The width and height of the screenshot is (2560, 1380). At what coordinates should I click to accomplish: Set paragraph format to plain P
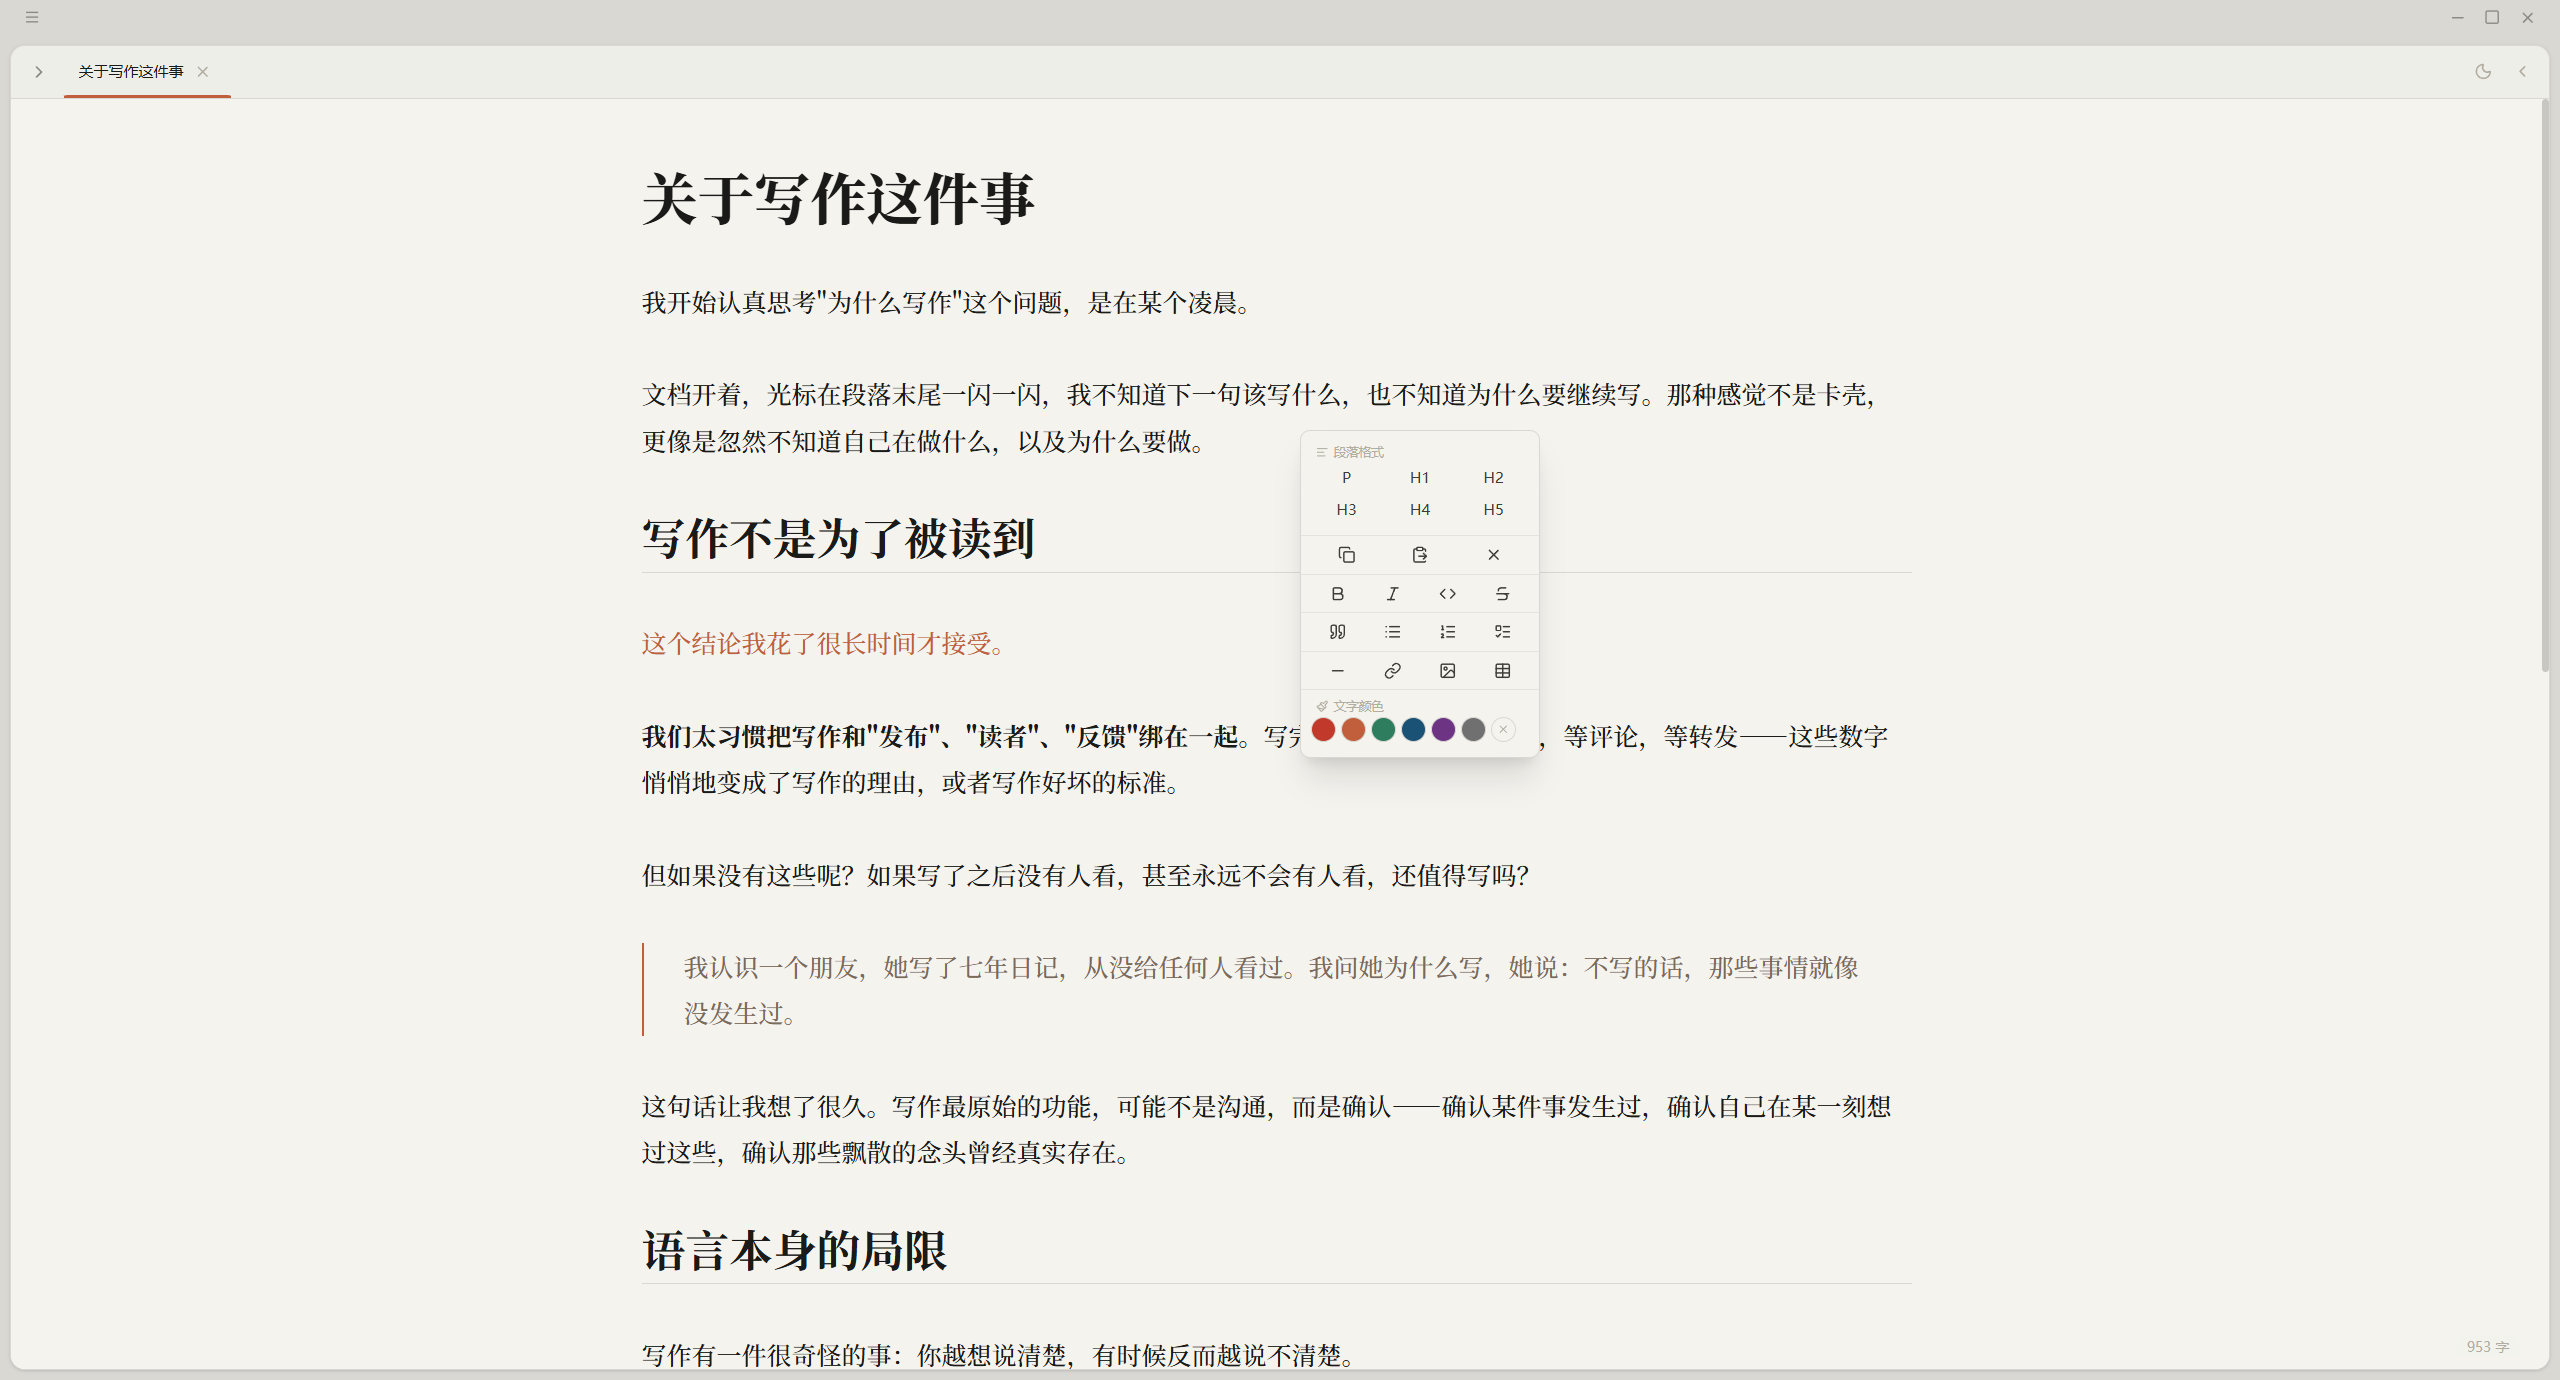1346,478
